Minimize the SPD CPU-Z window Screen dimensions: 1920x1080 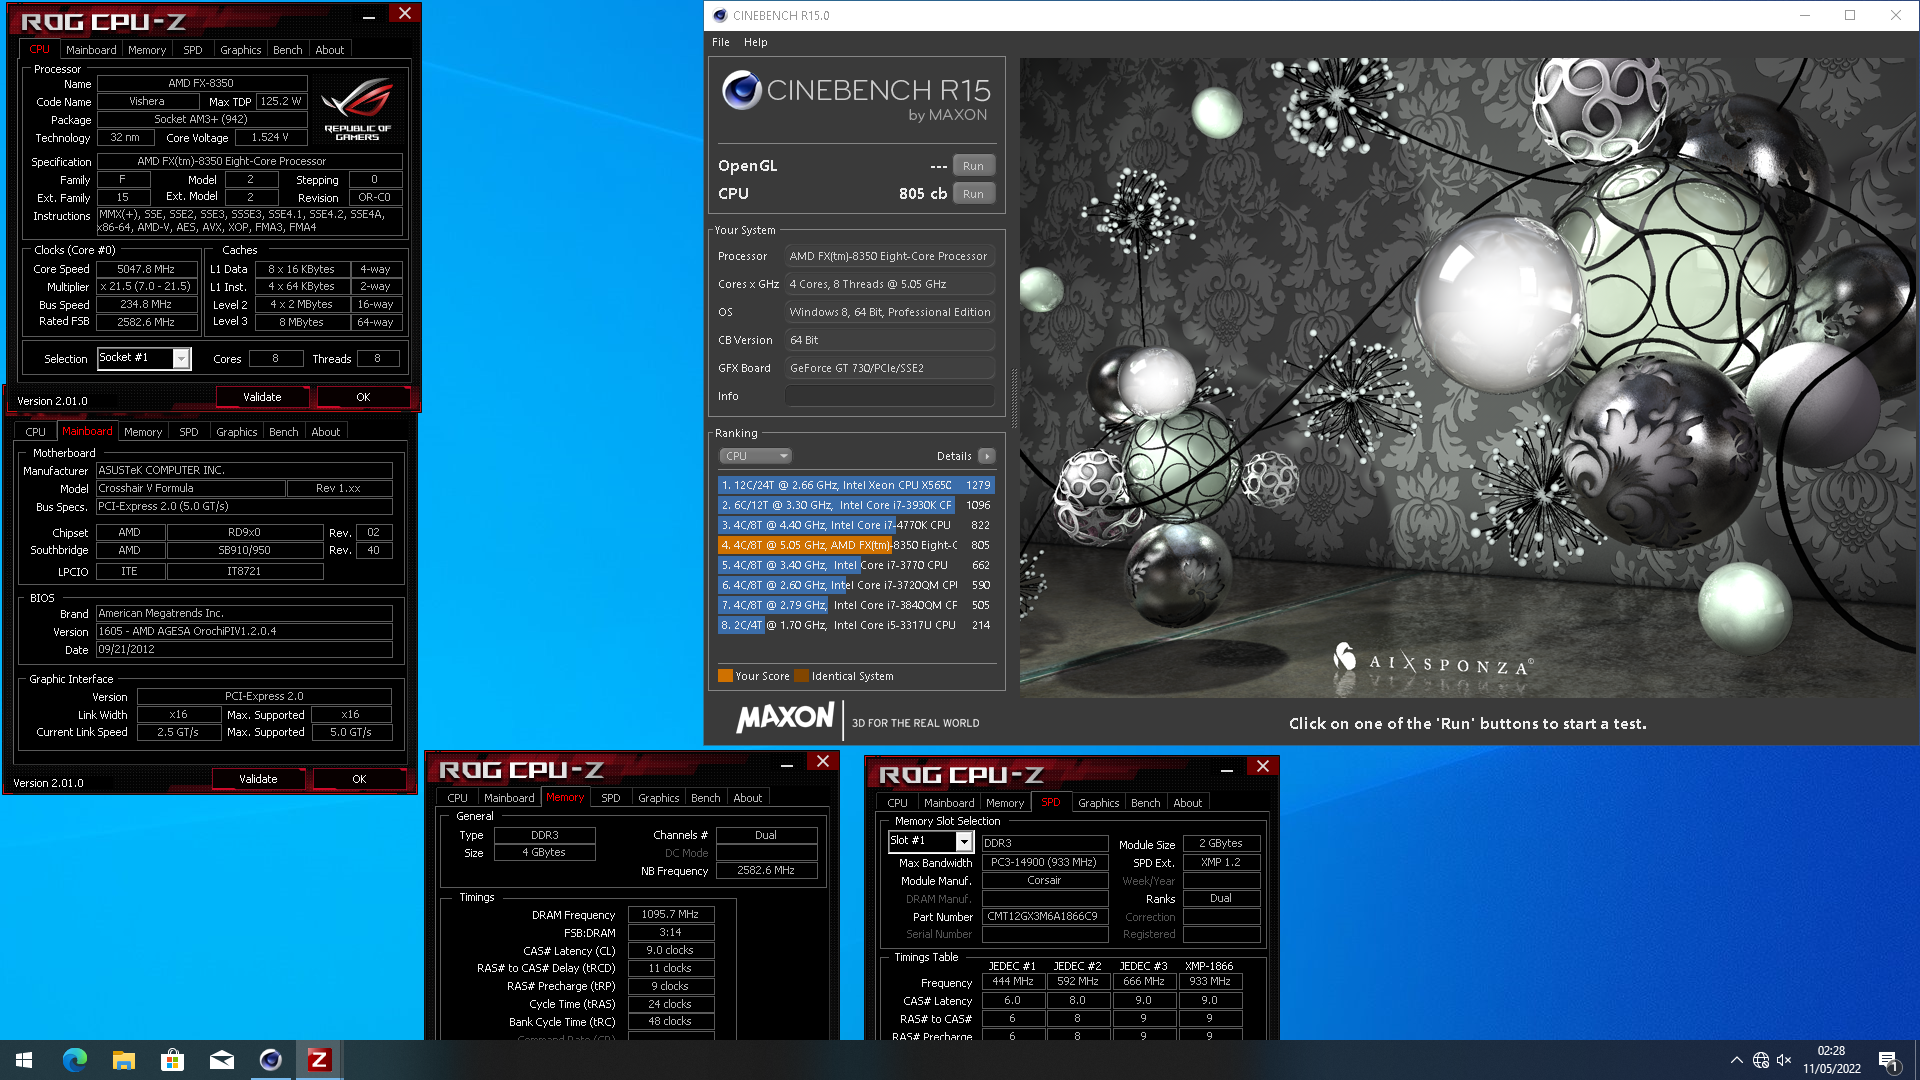(1227, 769)
